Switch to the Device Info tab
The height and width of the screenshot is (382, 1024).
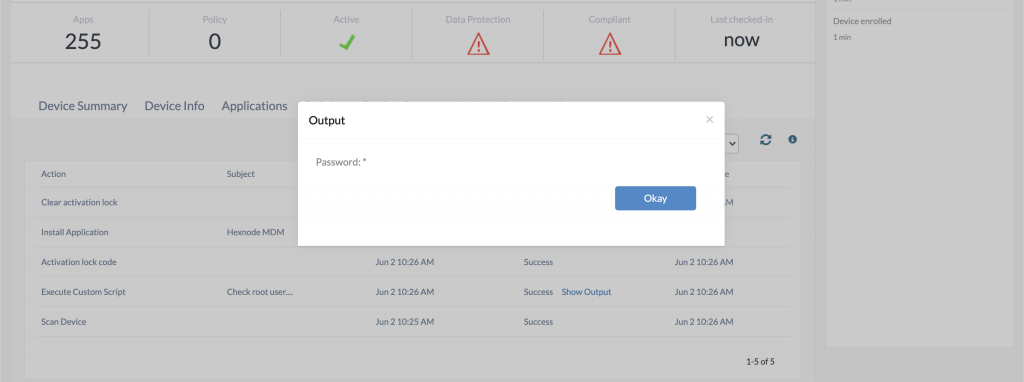(174, 106)
